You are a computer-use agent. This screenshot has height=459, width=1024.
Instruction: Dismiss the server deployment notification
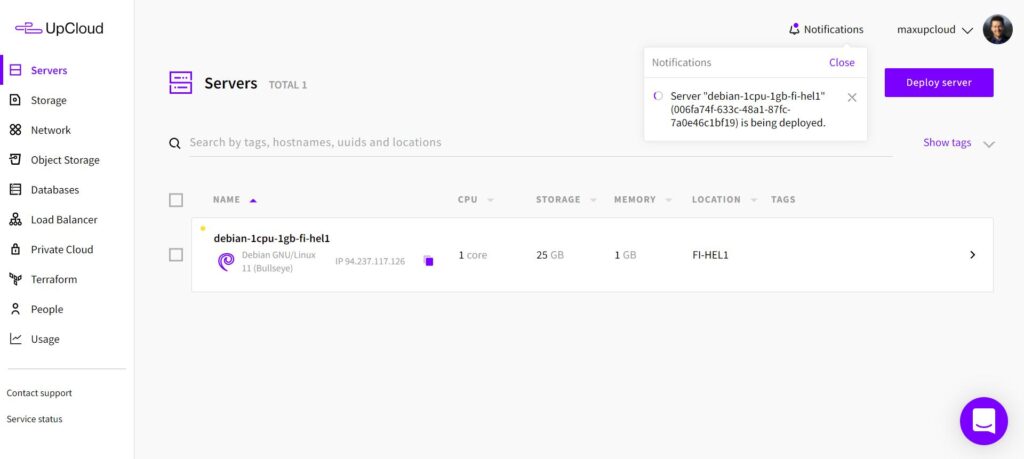(x=852, y=97)
